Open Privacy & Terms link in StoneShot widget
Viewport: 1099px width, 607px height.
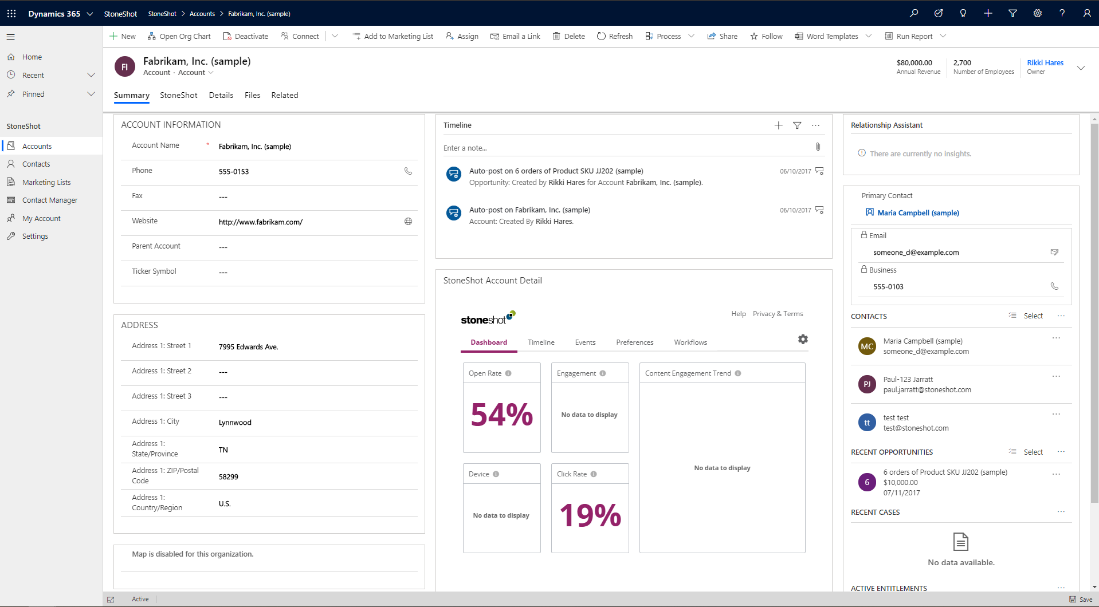[x=778, y=314]
